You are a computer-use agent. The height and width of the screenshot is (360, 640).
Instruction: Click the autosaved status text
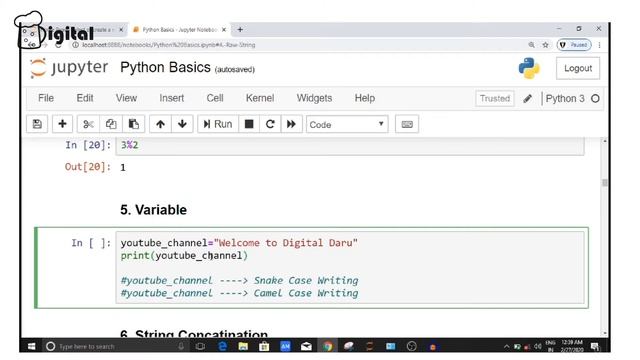(235, 69)
